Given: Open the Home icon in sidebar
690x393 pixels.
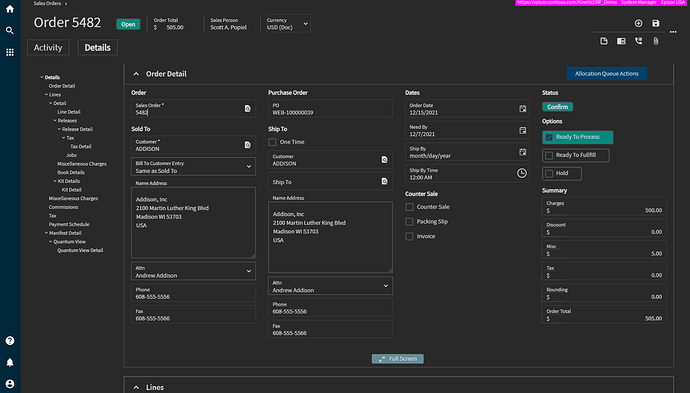Looking at the screenshot, I should (10, 9).
